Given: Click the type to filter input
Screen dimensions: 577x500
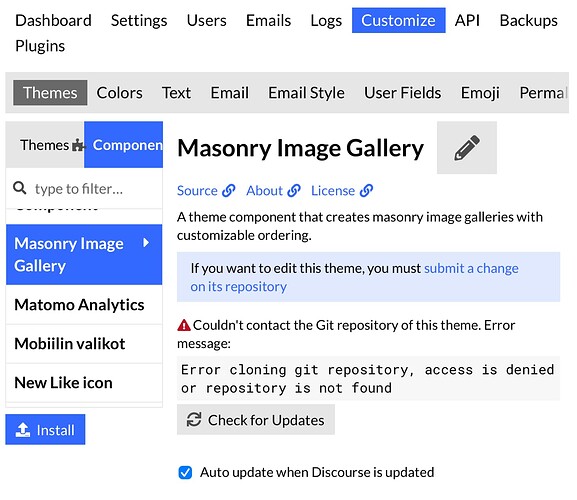Looking at the screenshot, I should (x=84, y=188).
